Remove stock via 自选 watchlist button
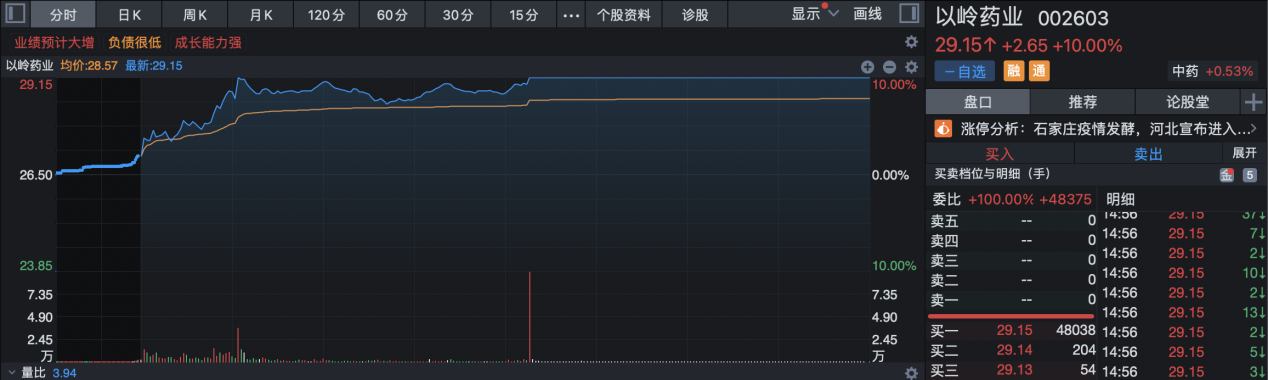Viewport: 1268px width, 380px height. [x=965, y=71]
